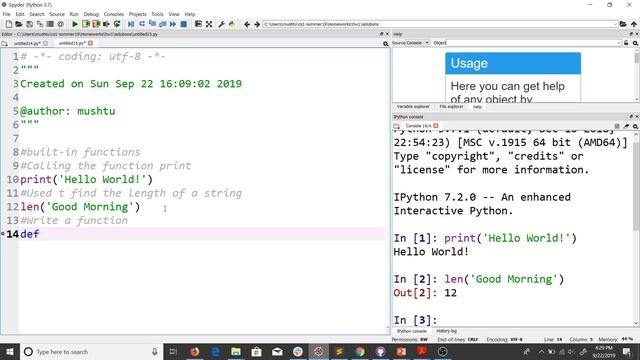Click Maximize current pane icon
The height and width of the screenshot is (360, 640).
coord(198,24)
